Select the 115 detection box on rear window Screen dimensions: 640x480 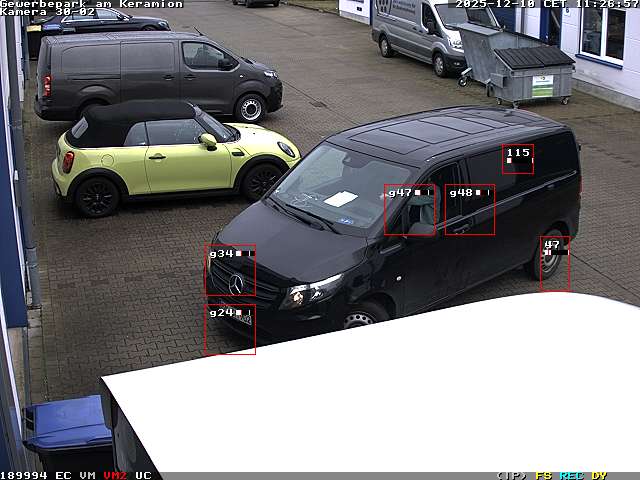point(518,159)
